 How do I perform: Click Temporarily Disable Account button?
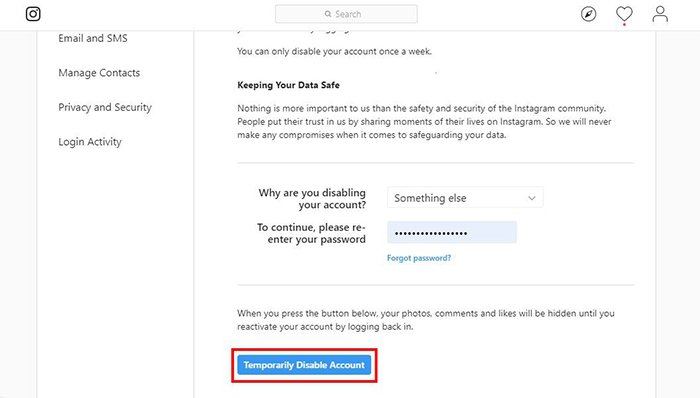[x=304, y=365]
